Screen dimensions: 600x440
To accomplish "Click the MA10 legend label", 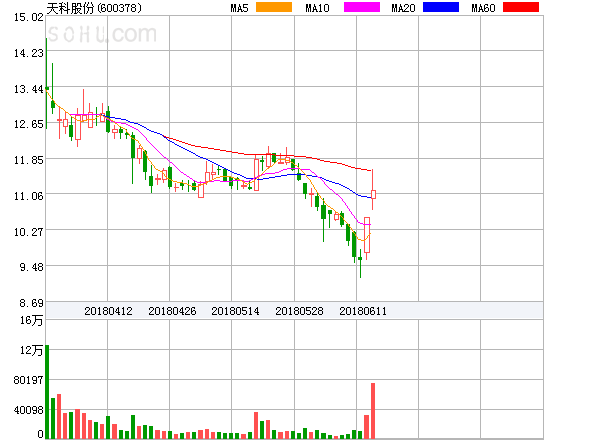I will pos(317,8).
